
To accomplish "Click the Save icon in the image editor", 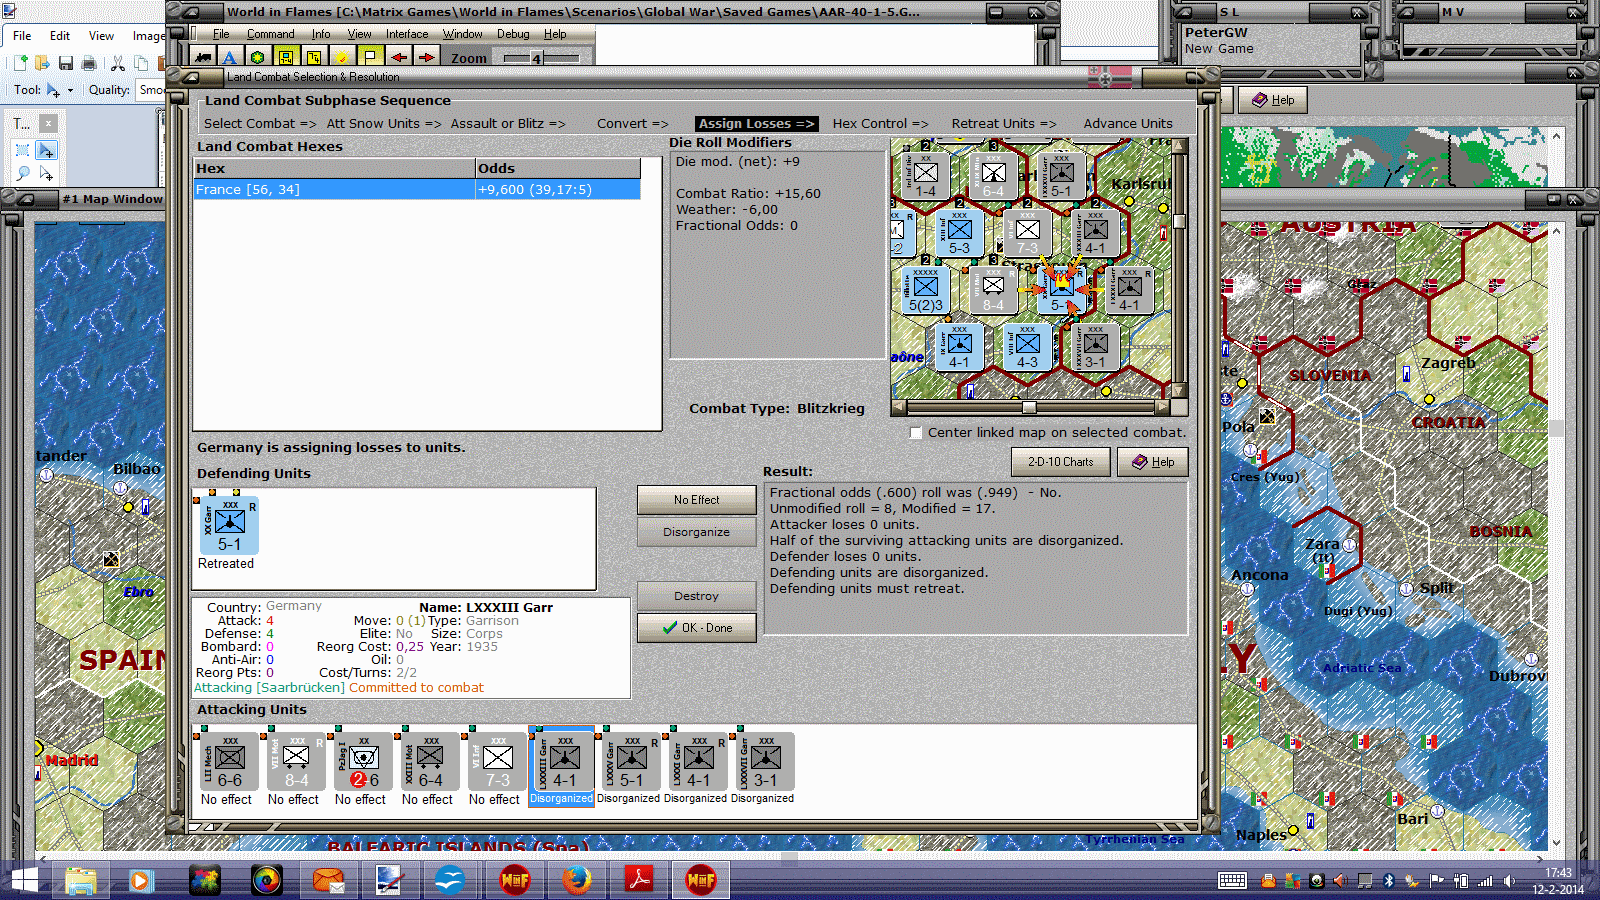I will 66,63.
